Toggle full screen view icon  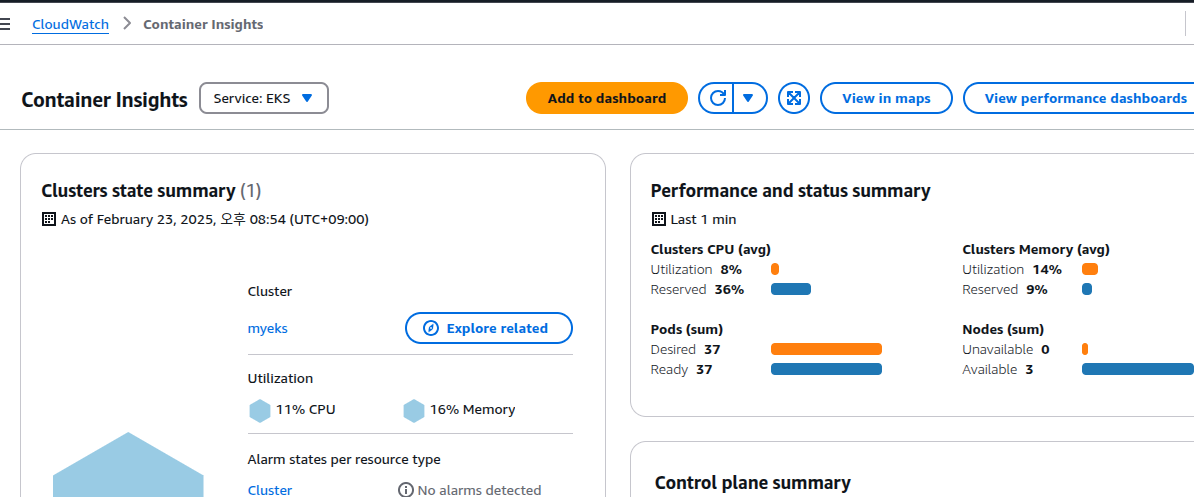pyautogui.click(x=793, y=98)
